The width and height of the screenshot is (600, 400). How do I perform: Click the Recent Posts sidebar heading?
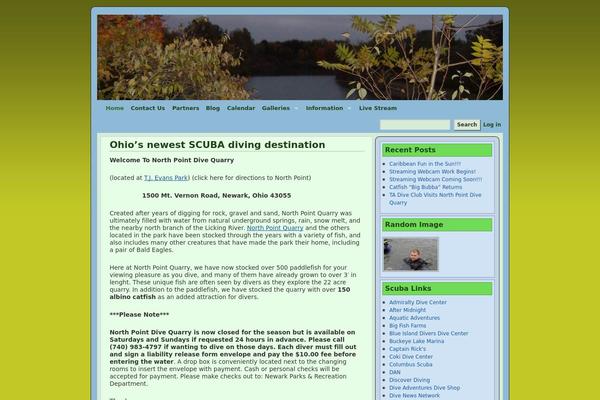[437, 150]
